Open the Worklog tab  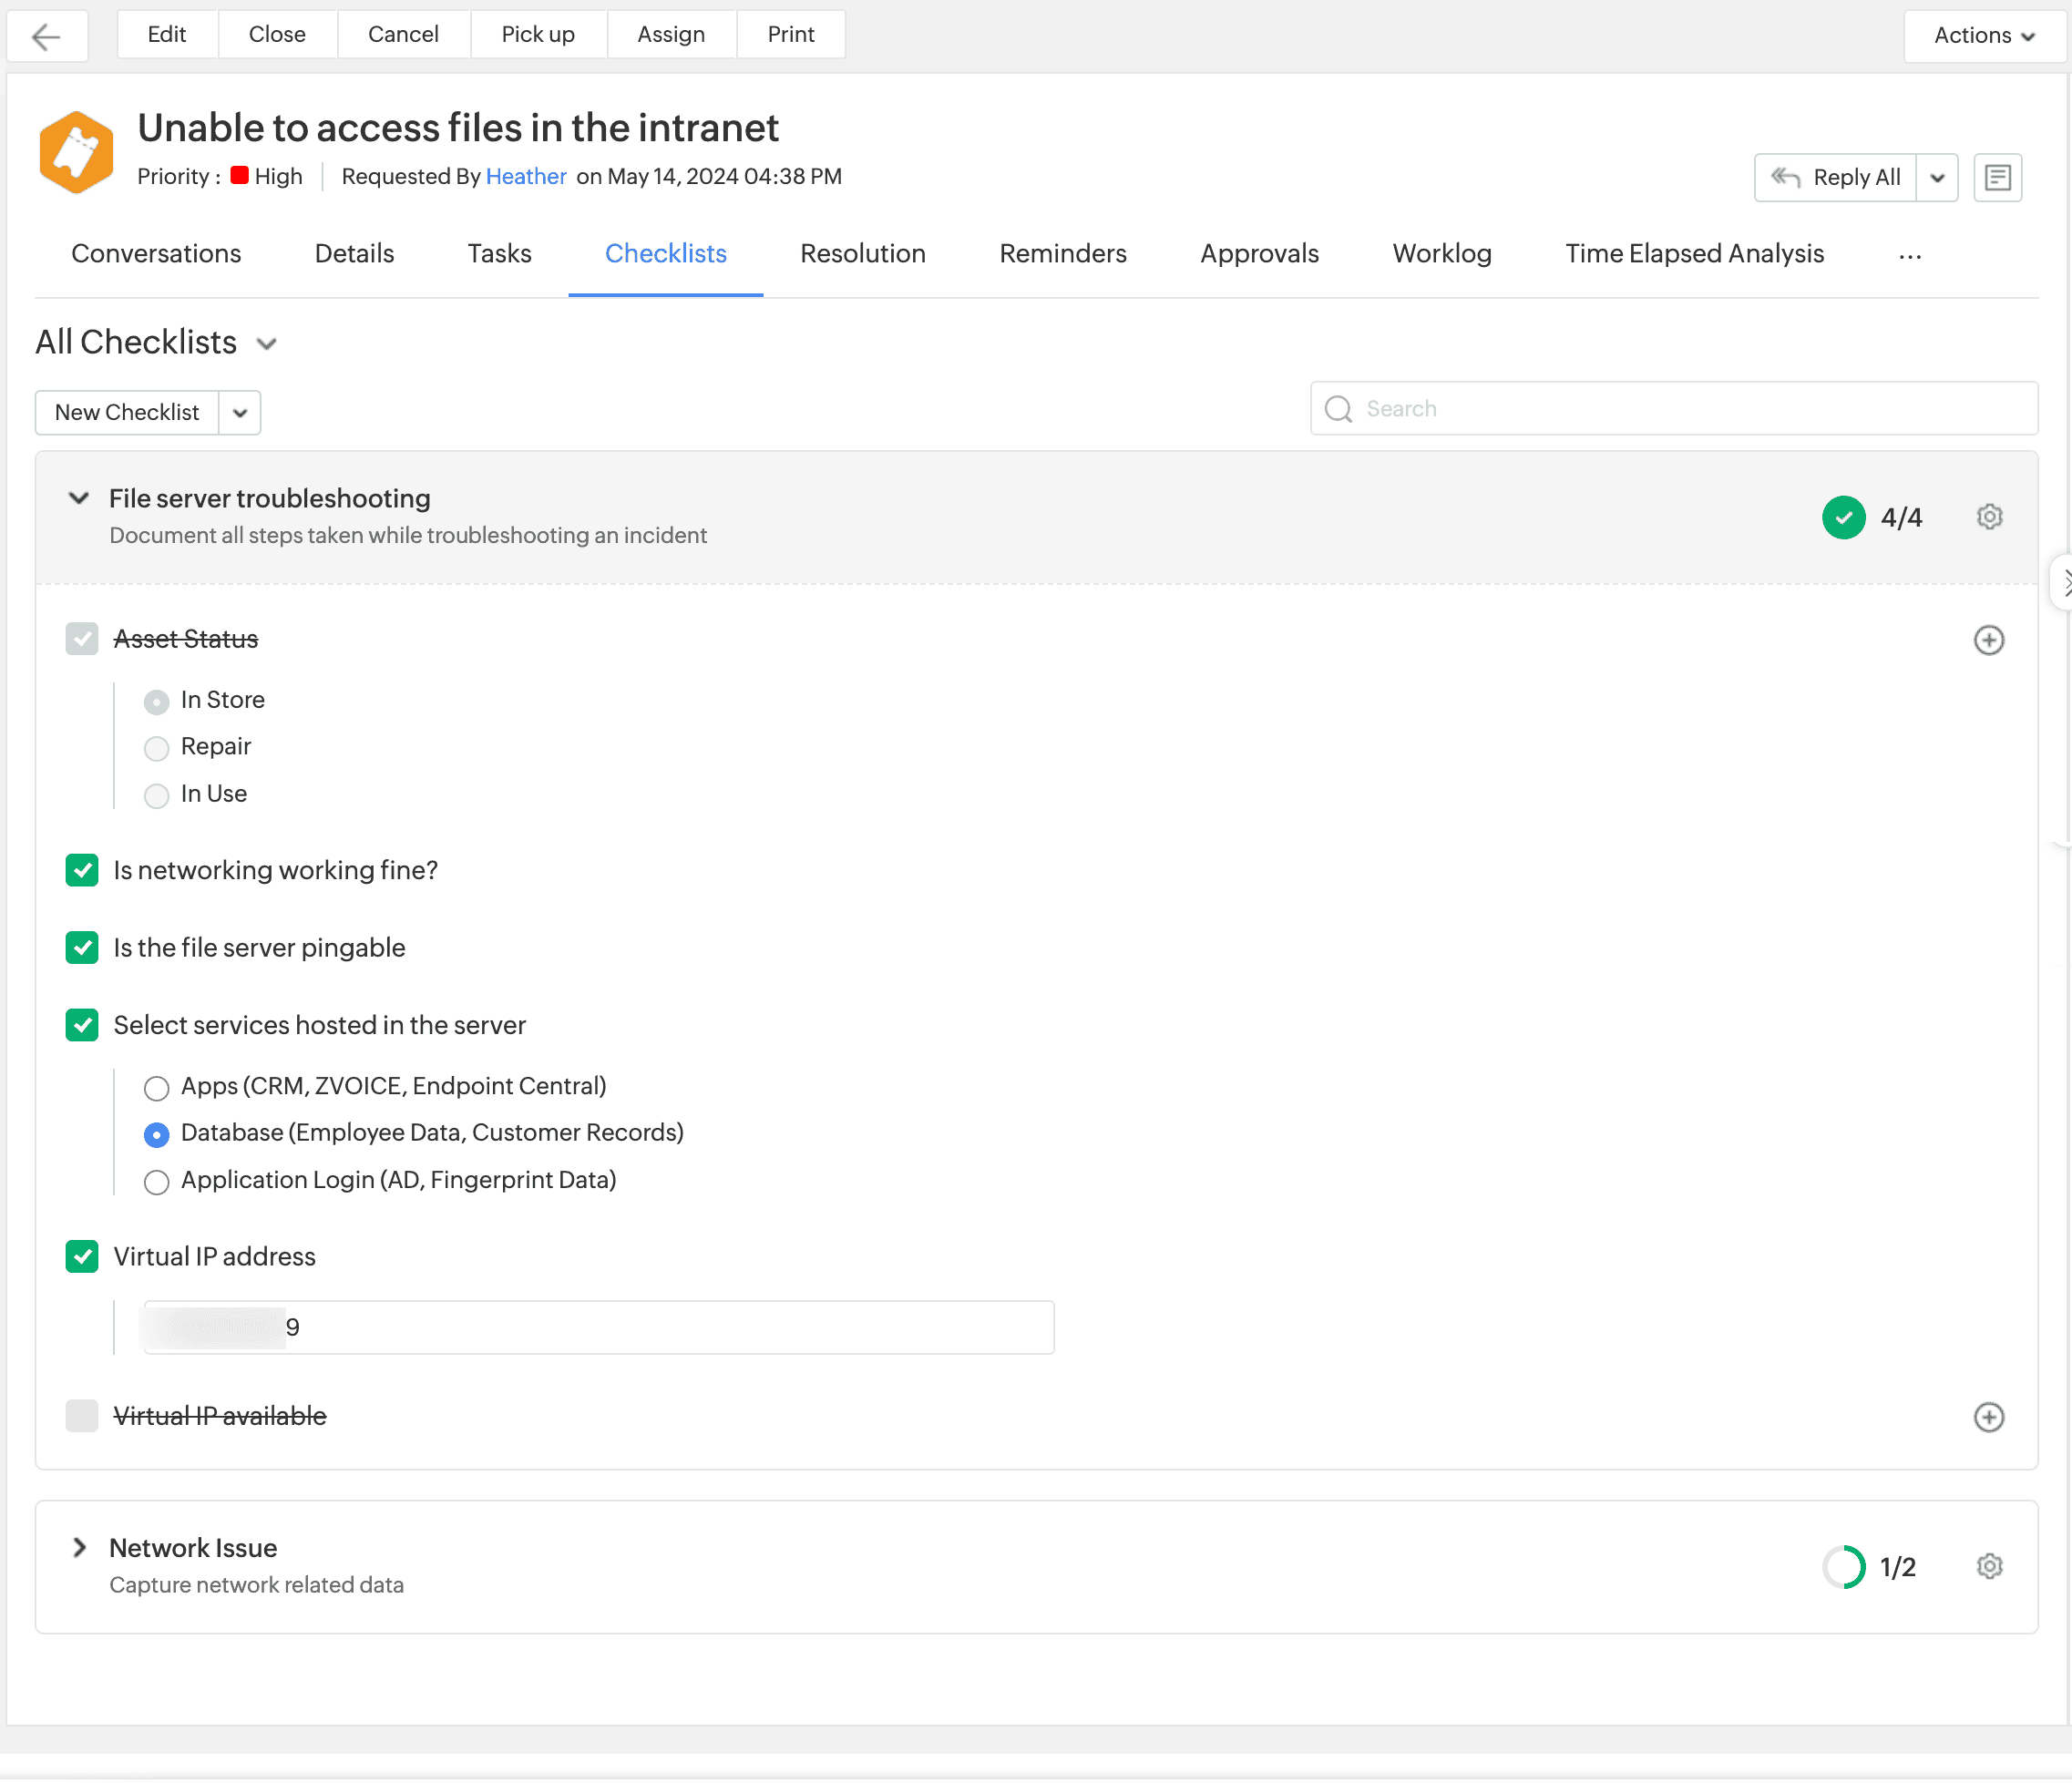tap(1441, 254)
